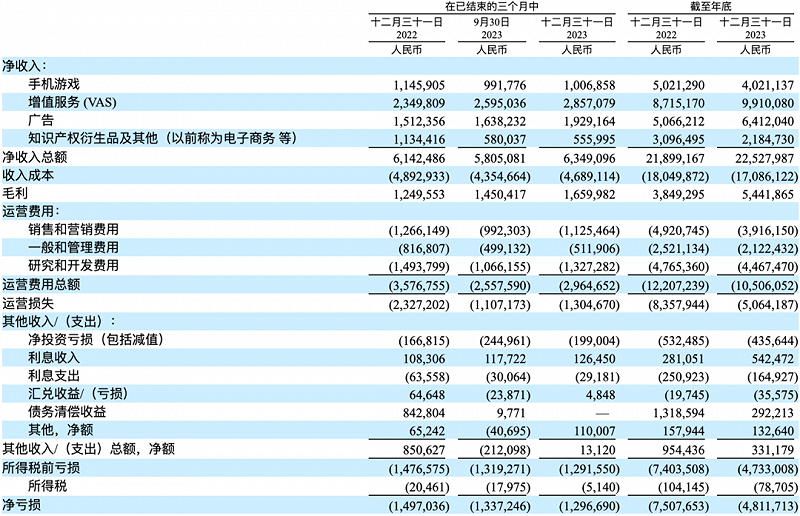Click the value 1,318,594
Image resolution: width=800 pixels, height=516 pixels.
pyautogui.click(x=679, y=413)
